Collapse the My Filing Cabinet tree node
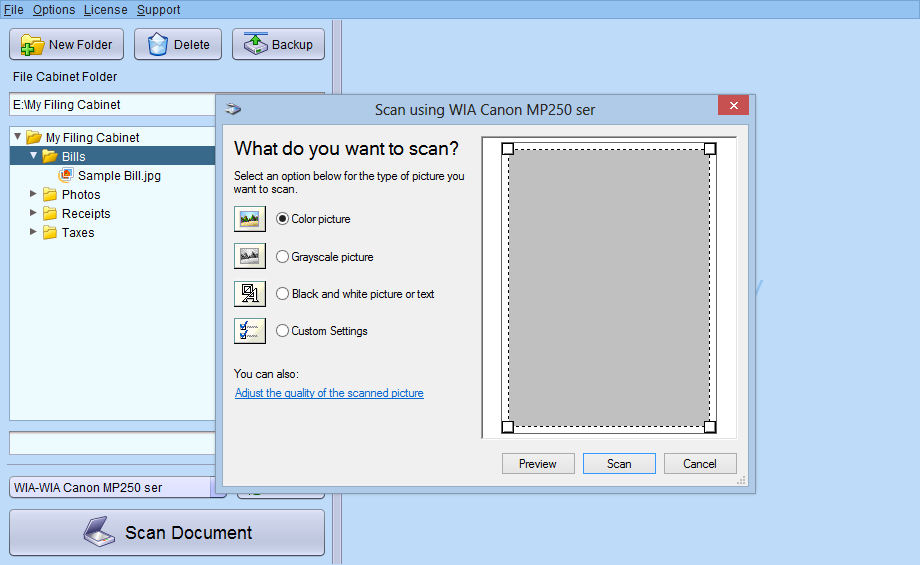The image size is (920, 565). (18, 137)
